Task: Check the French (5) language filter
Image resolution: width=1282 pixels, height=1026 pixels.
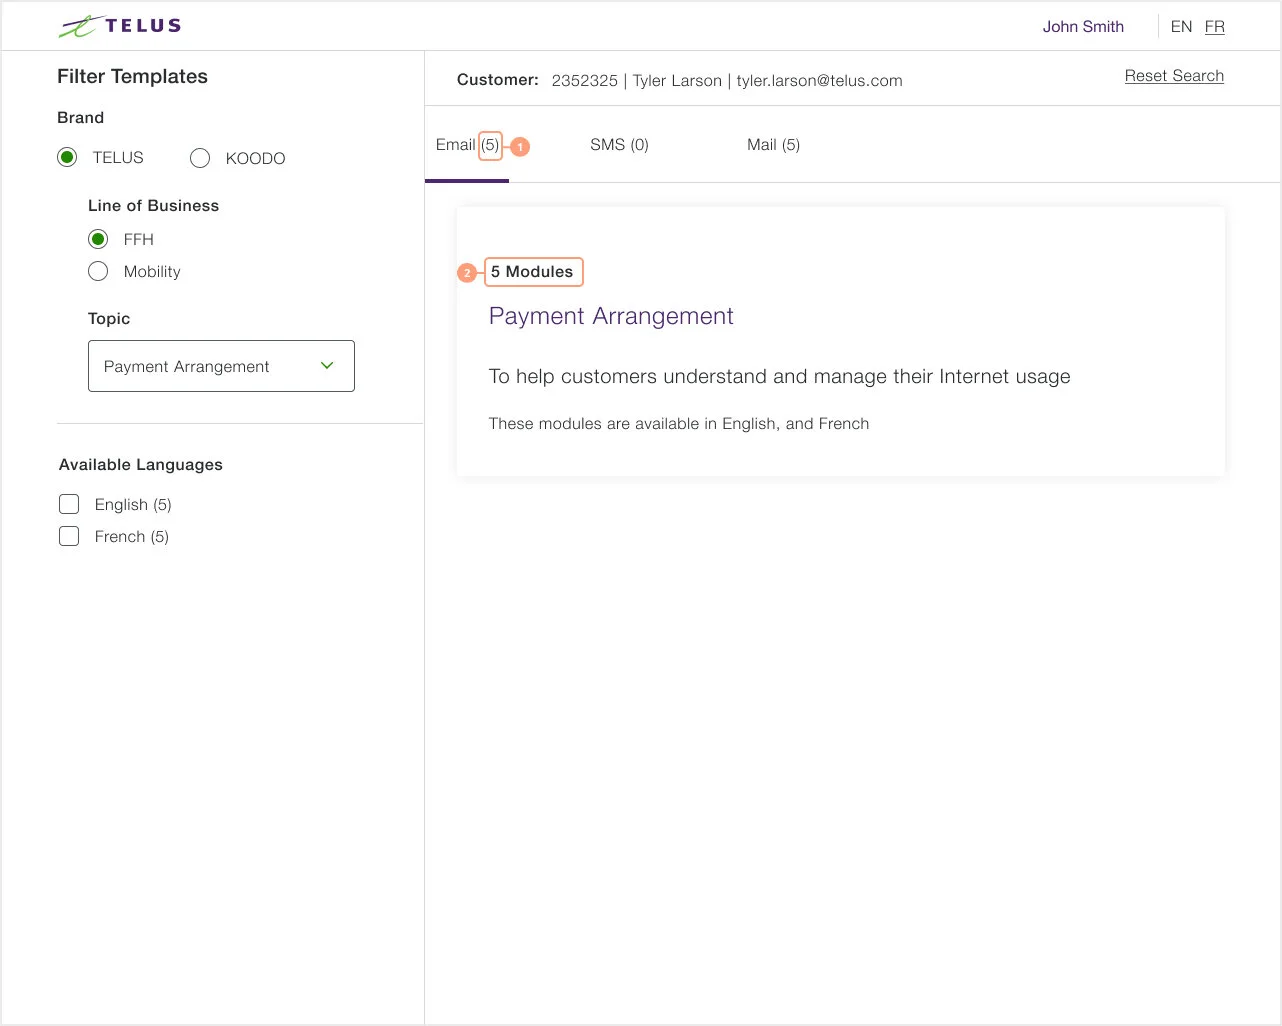Action: pos(69,536)
